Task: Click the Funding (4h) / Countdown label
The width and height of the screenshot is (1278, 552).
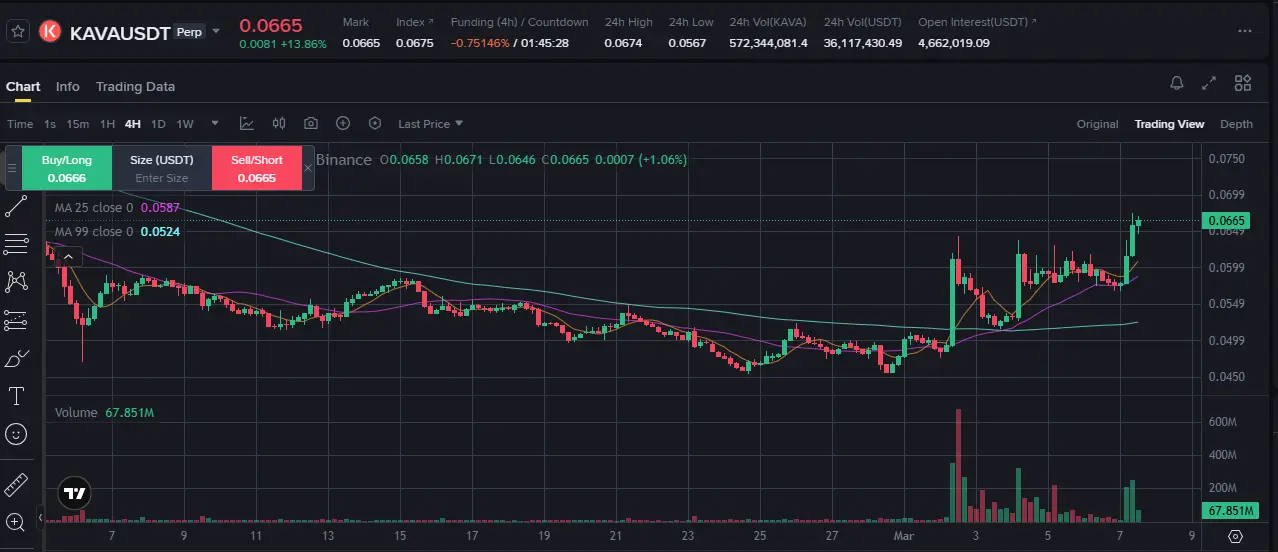Action: coord(519,22)
